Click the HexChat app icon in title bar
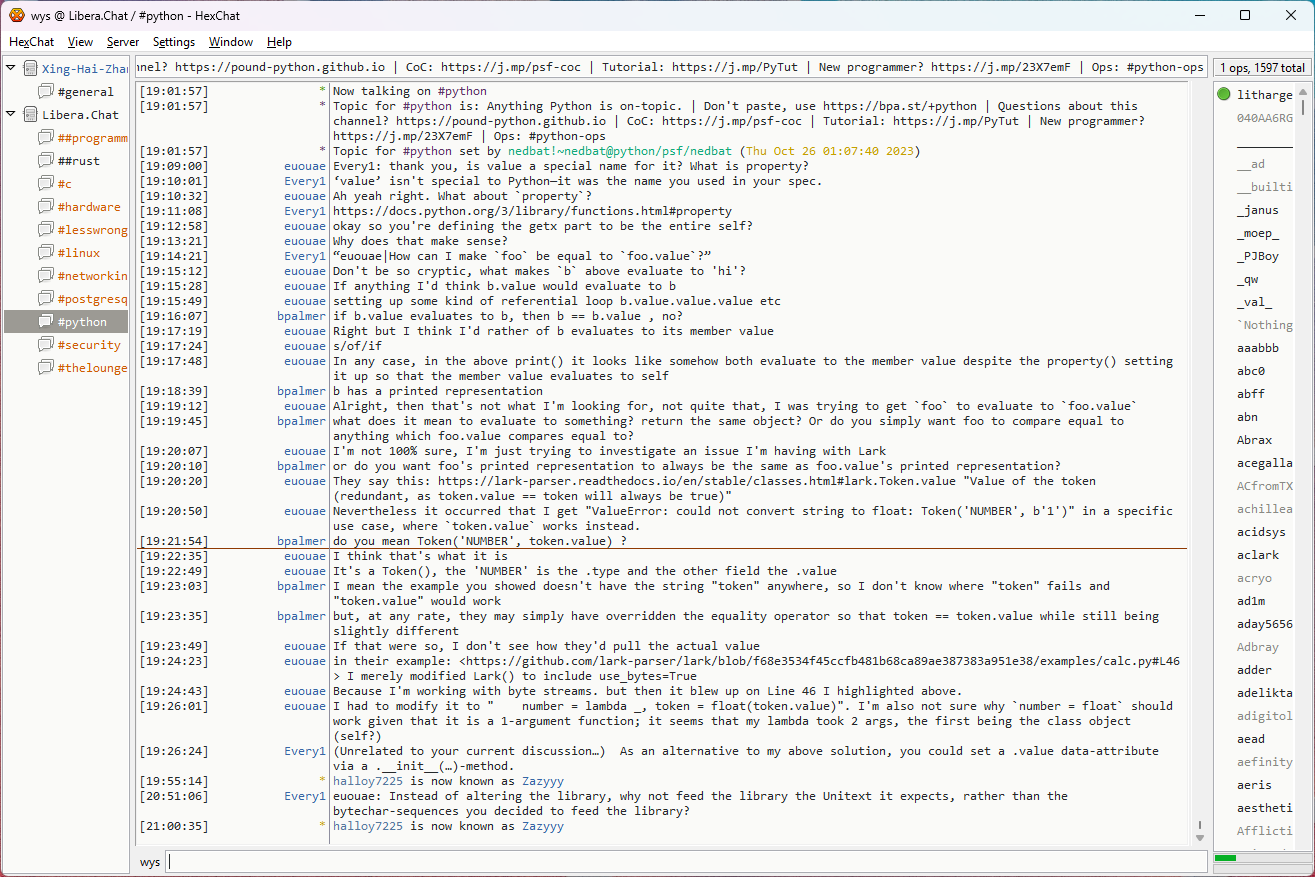Image resolution: width=1315 pixels, height=877 pixels. pyautogui.click(x=16, y=16)
